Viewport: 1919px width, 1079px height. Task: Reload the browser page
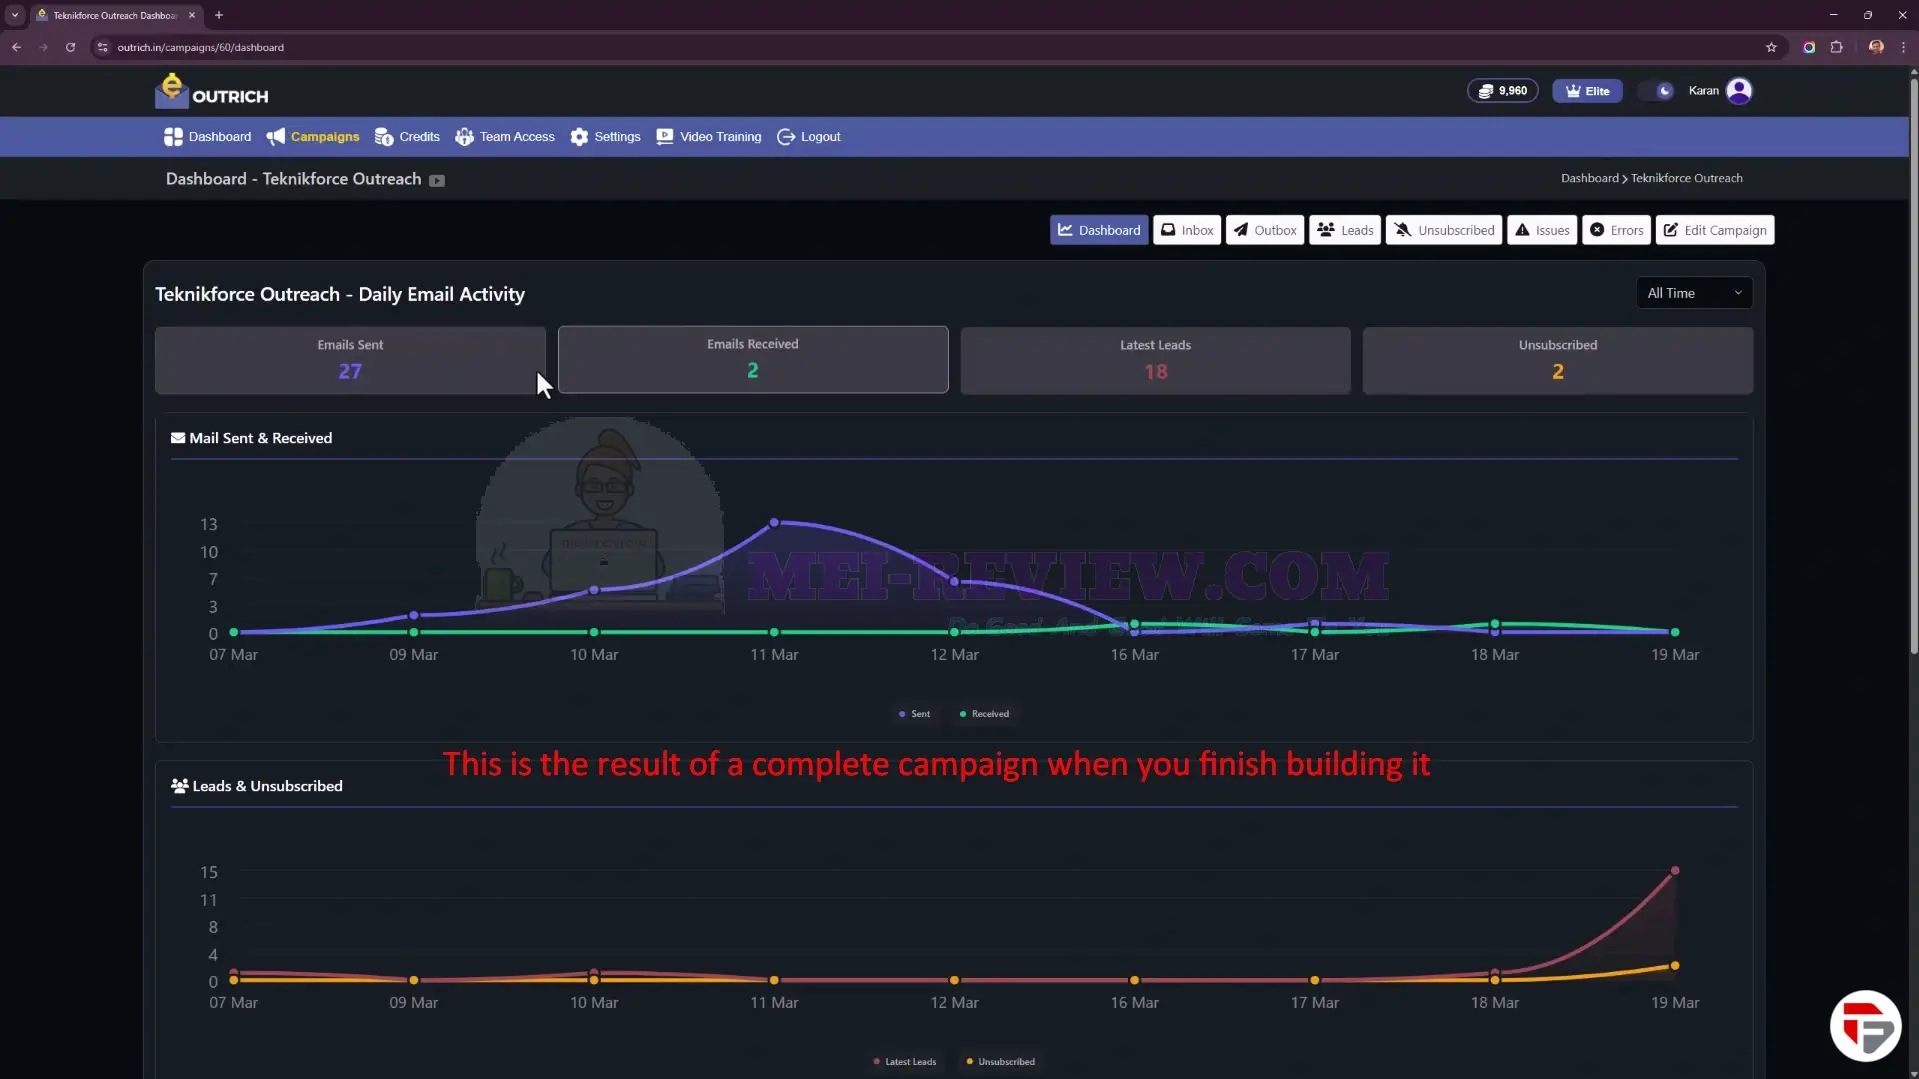click(70, 47)
